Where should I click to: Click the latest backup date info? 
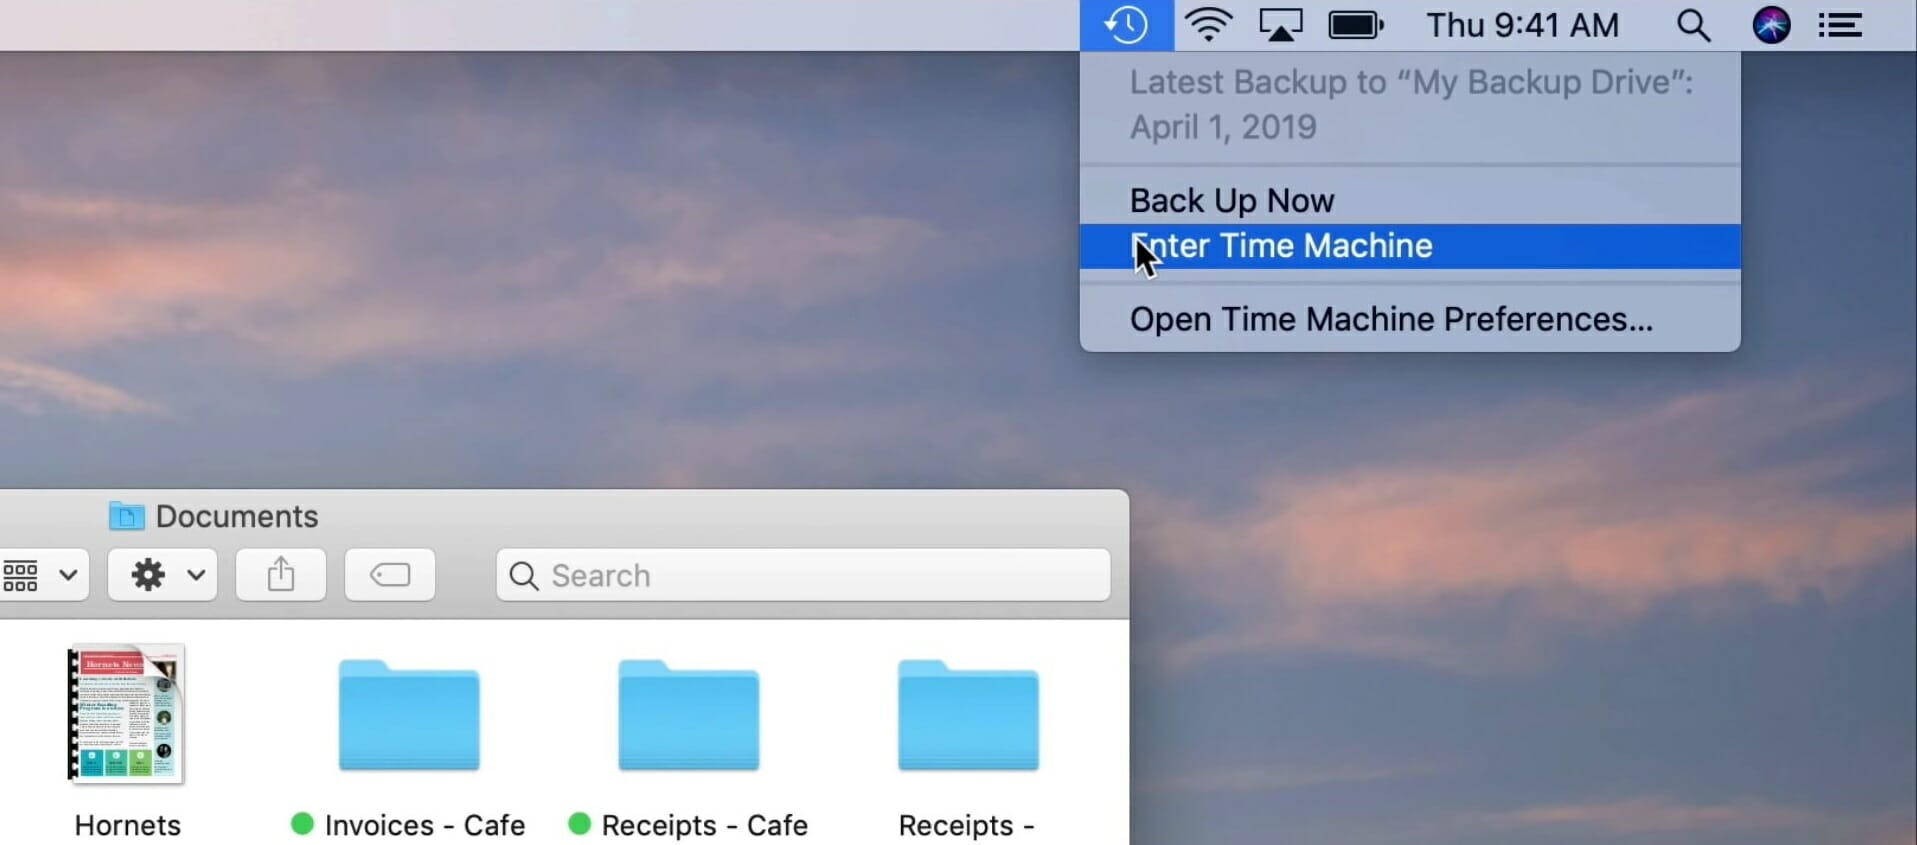point(1410,105)
